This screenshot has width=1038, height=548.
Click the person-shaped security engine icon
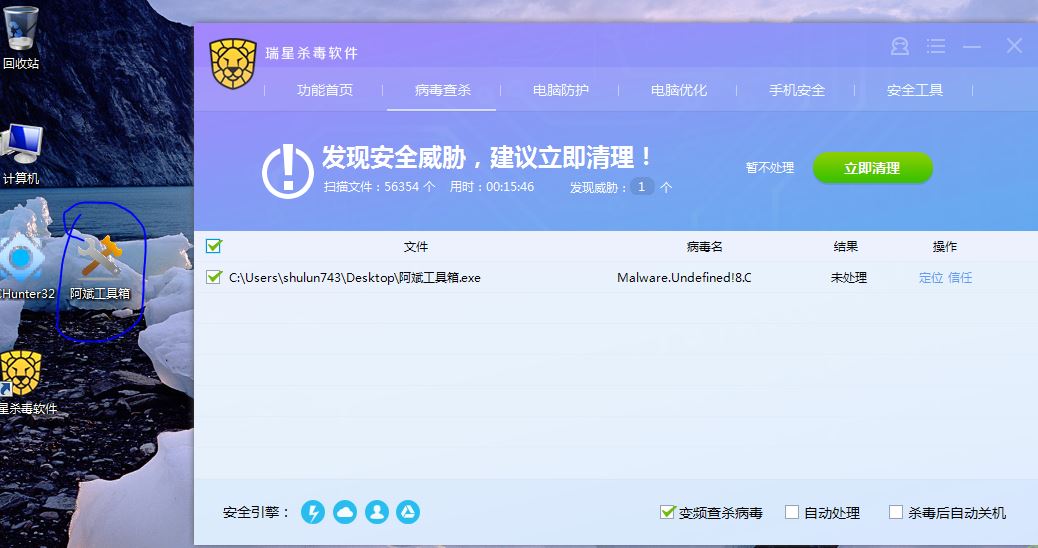pos(376,512)
